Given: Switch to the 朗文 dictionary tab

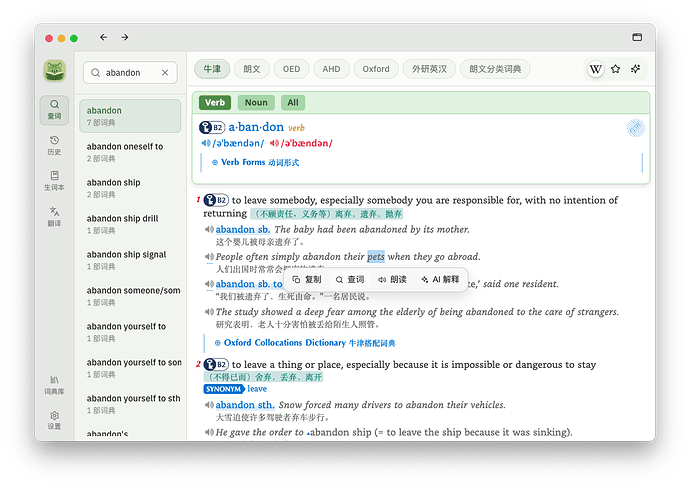Looking at the screenshot, I should pyautogui.click(x=252, y=69).
